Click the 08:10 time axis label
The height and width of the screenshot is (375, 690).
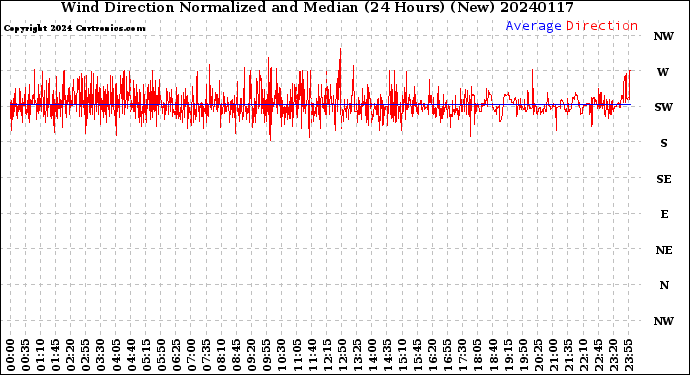tap(221, 355)
